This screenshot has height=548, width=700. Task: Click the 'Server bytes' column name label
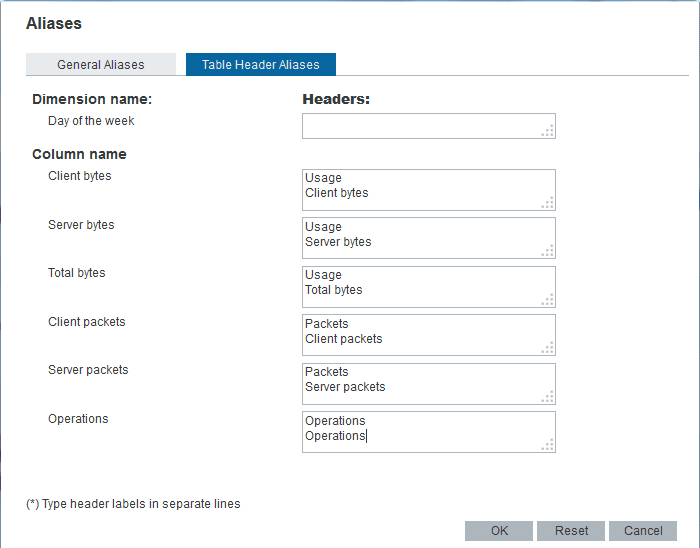(x=81, y=224)
